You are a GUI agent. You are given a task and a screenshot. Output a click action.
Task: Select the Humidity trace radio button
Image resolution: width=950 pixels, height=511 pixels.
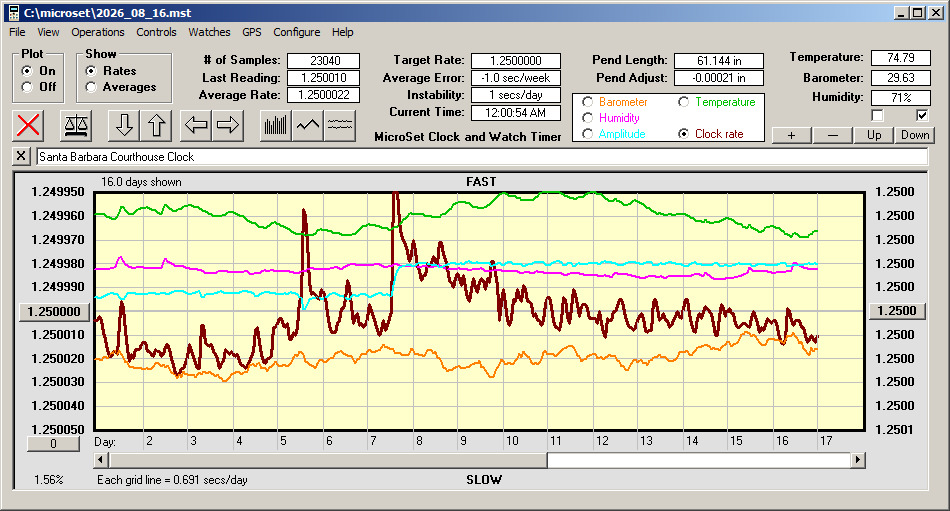click(587, 118)
